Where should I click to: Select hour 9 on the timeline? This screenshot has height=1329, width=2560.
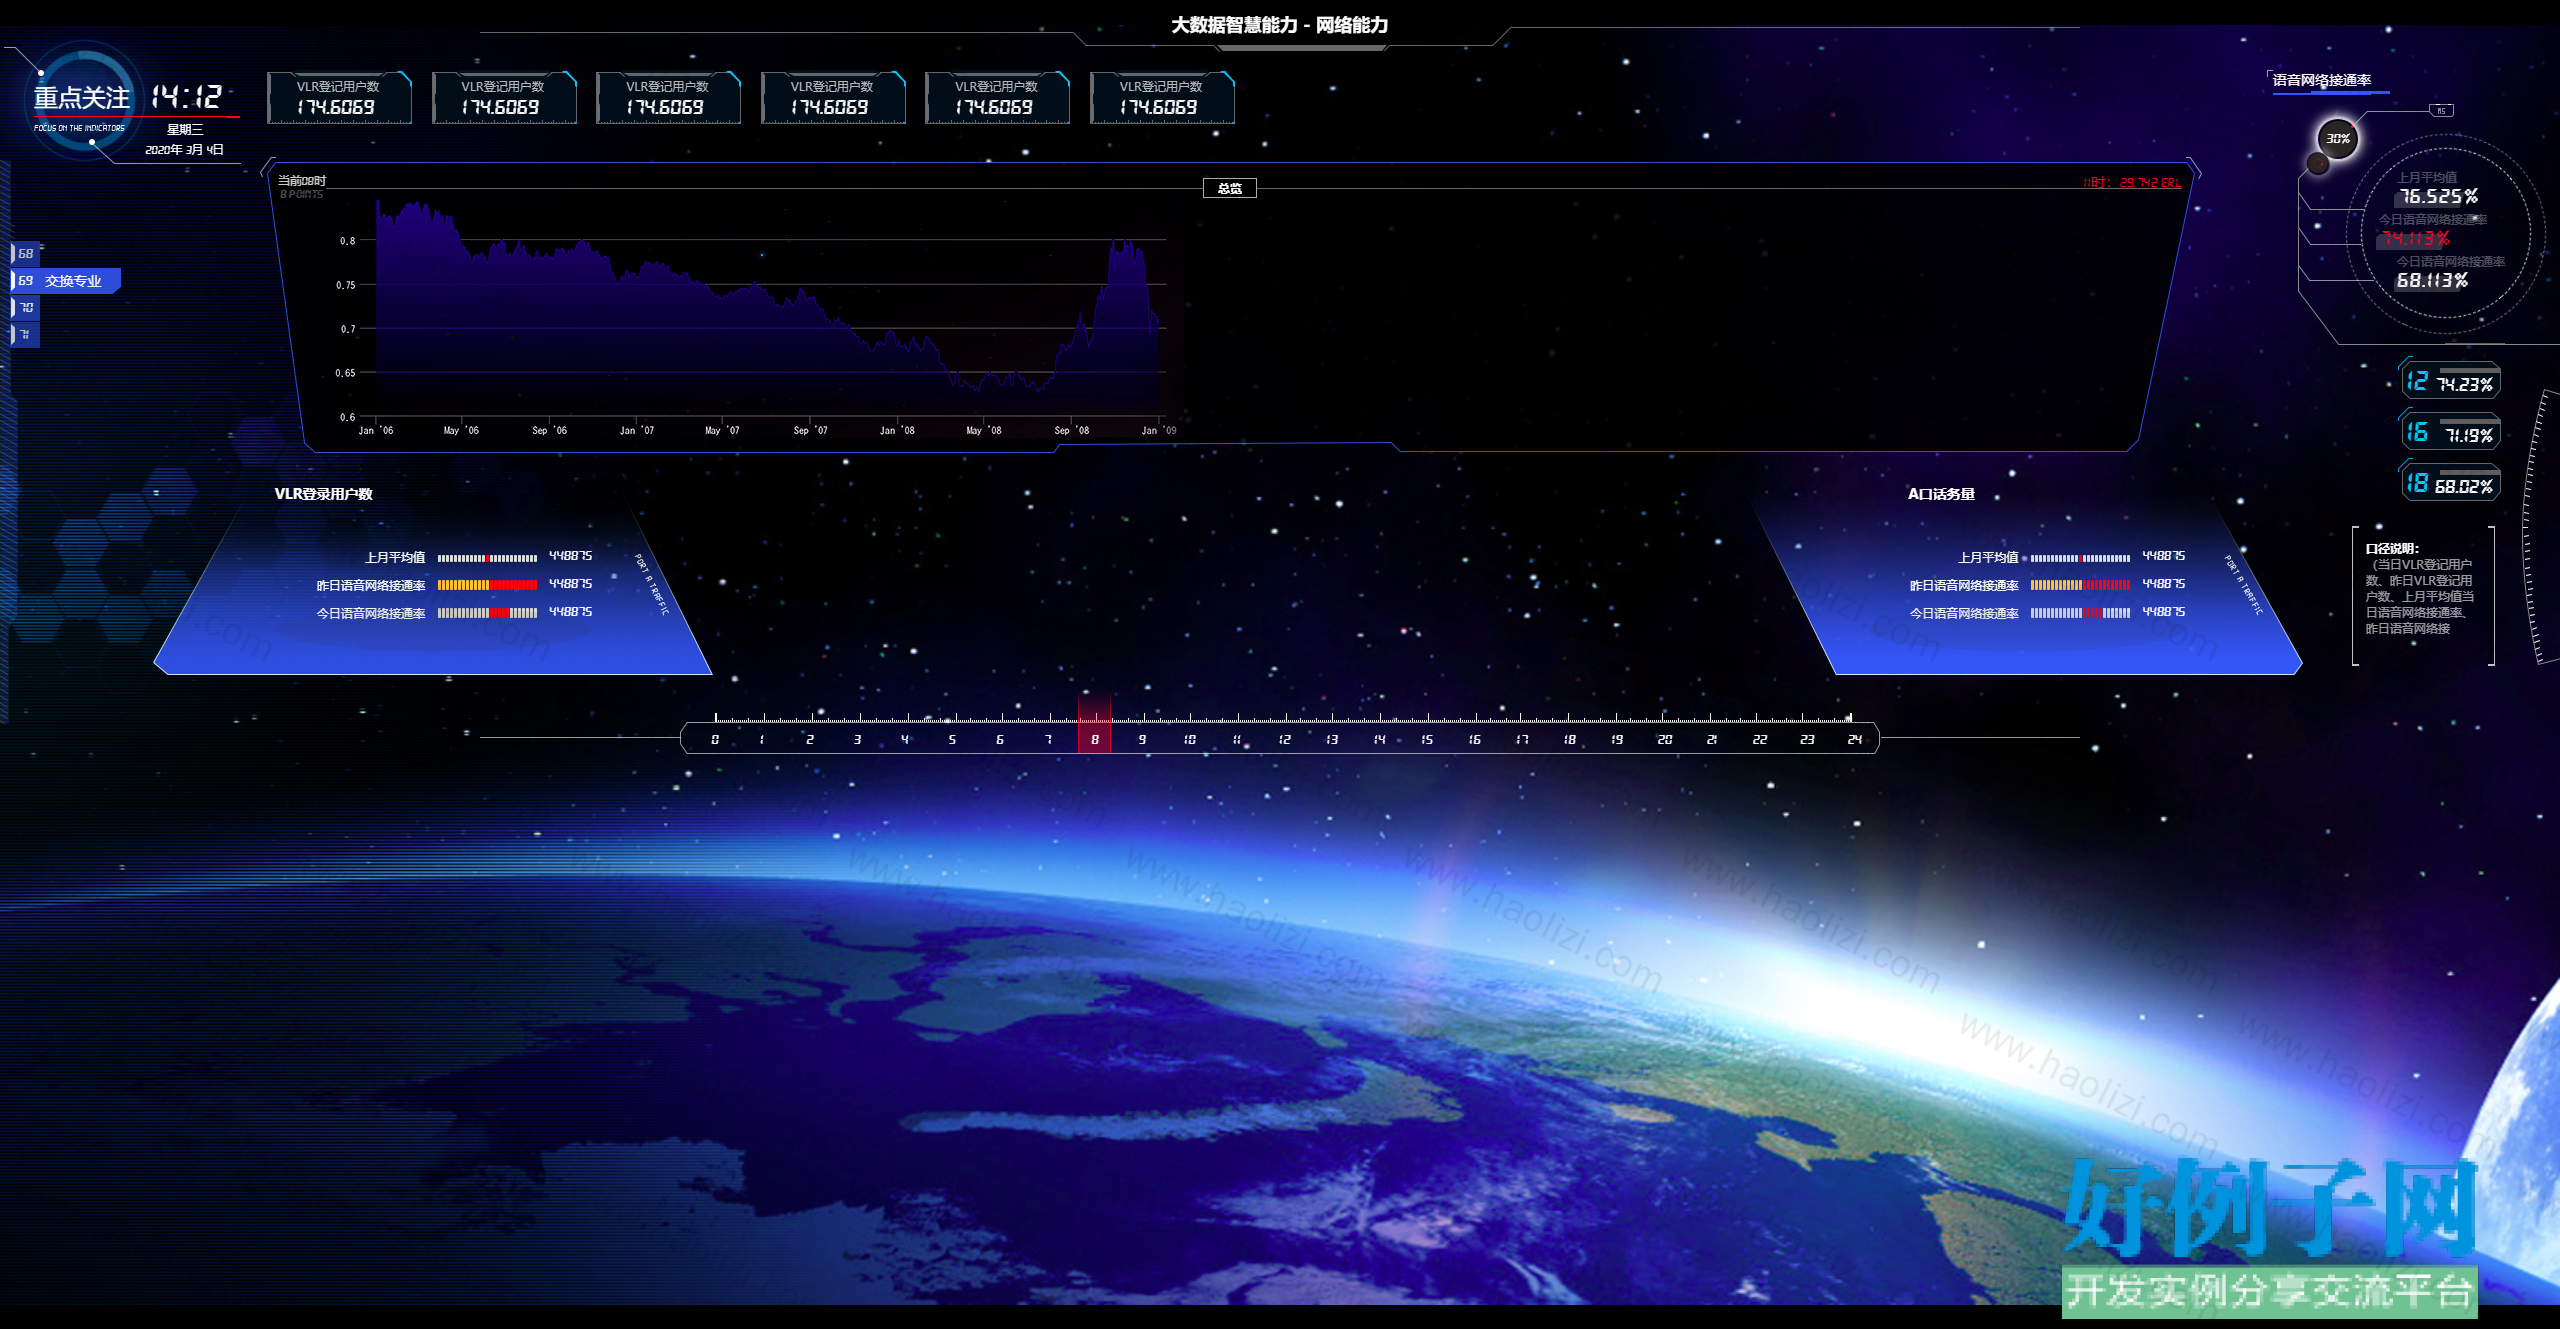click(x=1142, y=740)
